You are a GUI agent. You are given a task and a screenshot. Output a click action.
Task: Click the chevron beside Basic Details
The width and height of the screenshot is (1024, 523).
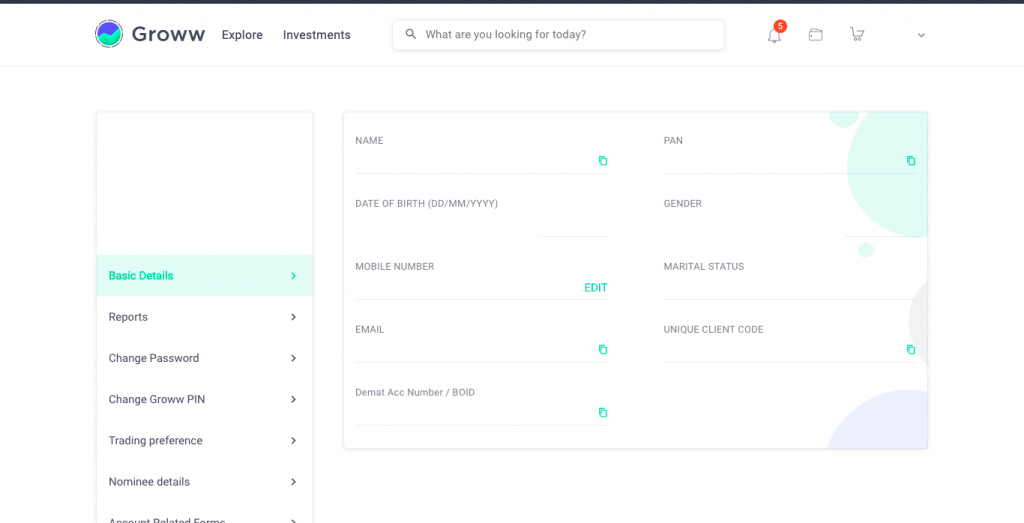[293, 276]
